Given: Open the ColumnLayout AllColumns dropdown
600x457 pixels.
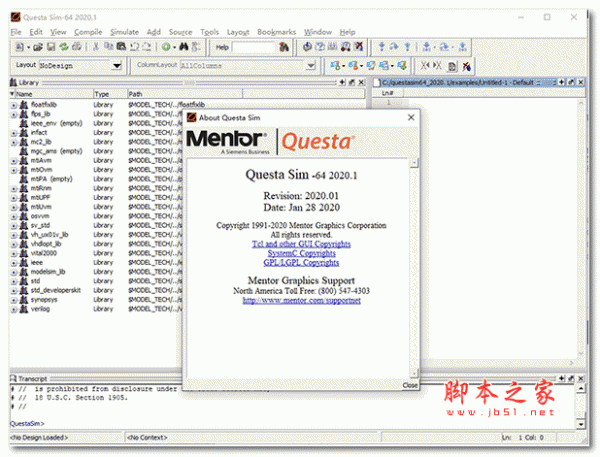Looking at the screenshot, I should 311,66.
